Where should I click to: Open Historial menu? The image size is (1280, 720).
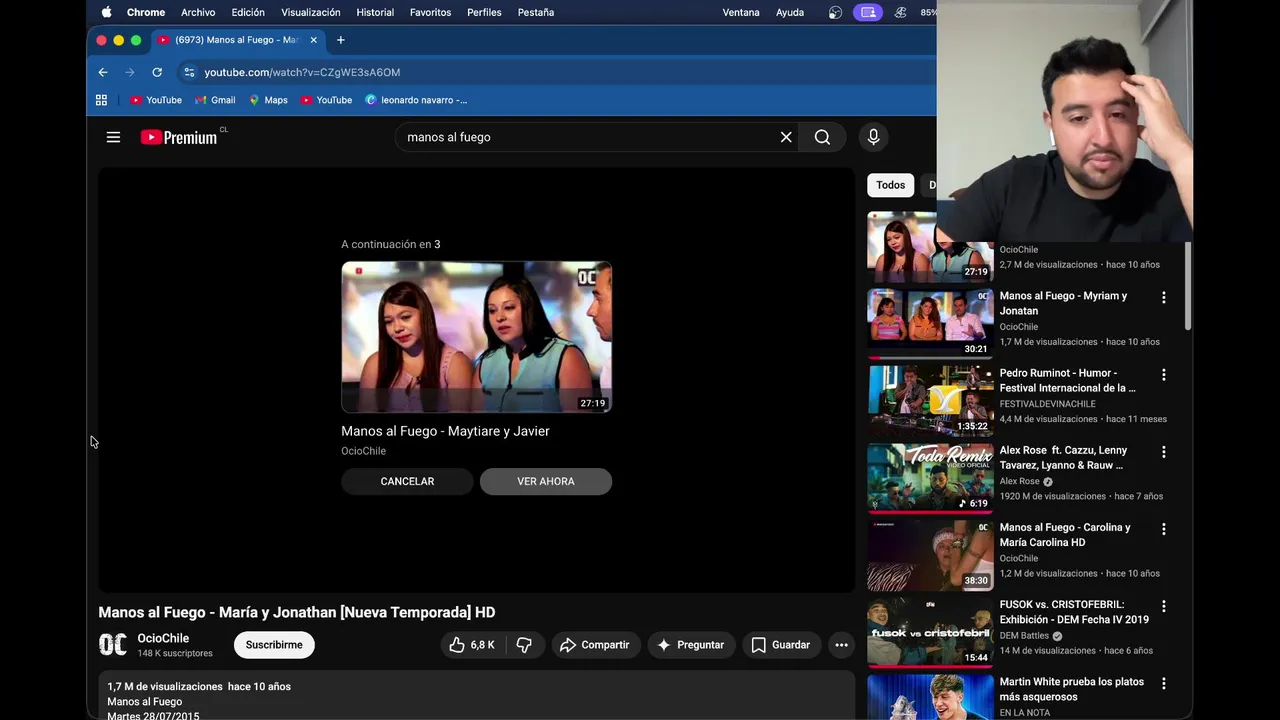click(375, 12)
